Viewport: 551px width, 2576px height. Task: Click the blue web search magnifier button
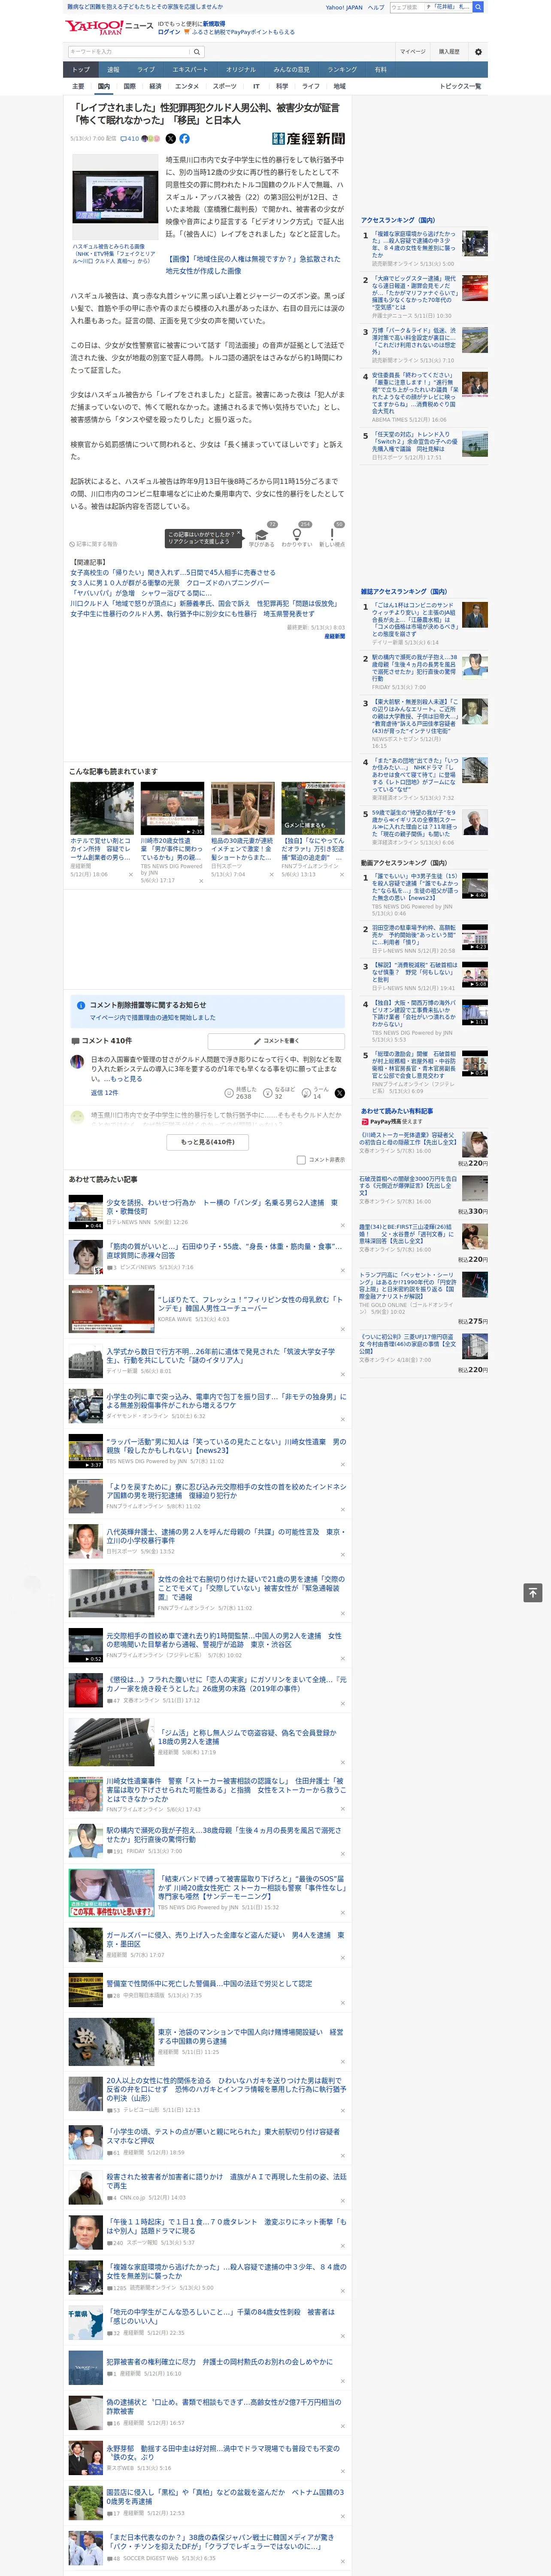pyautogui.click(x=478, y=7)
